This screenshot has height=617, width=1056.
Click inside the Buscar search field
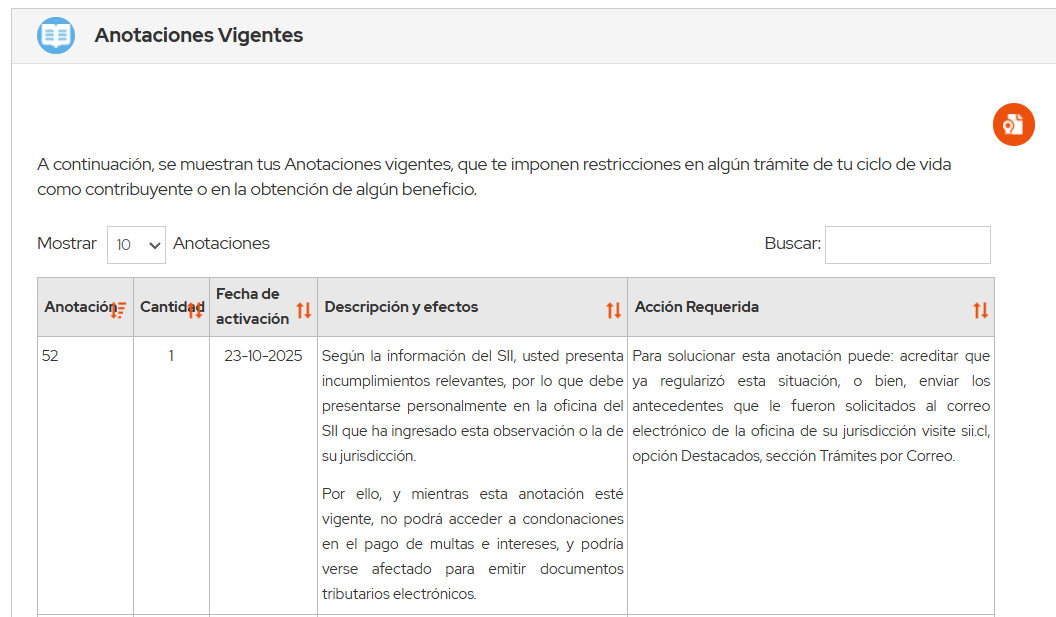[x=907, y=244]
